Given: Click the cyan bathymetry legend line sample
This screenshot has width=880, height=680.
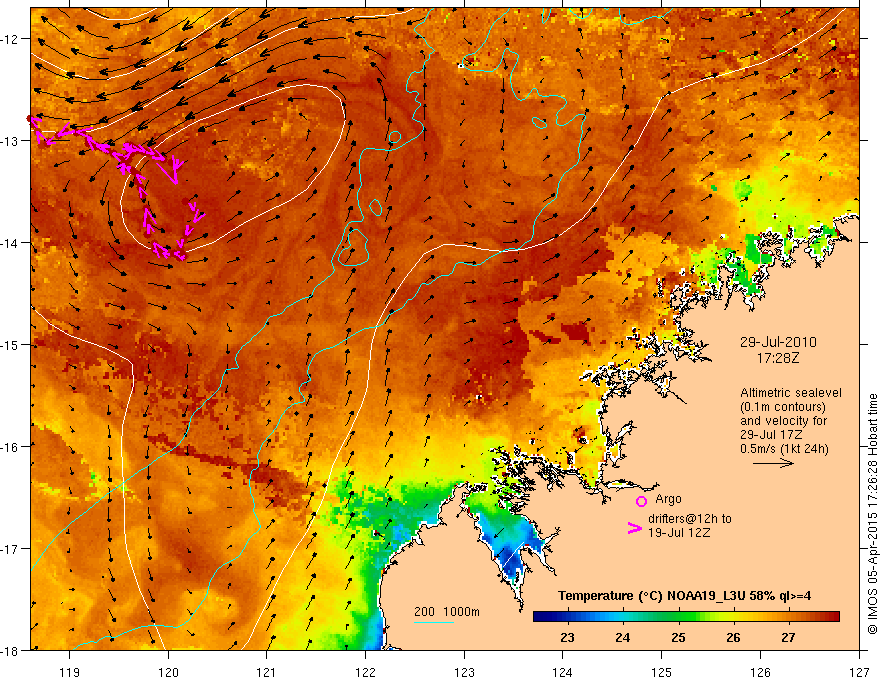Looking at the screenshot, I should tap(434, 622).
